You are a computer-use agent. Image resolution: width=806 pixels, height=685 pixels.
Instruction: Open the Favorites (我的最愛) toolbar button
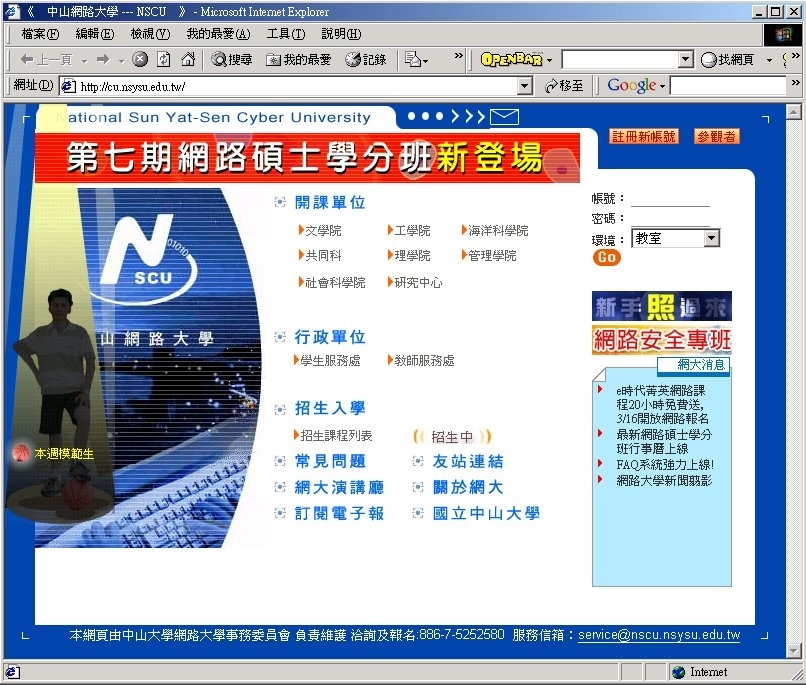298,60
